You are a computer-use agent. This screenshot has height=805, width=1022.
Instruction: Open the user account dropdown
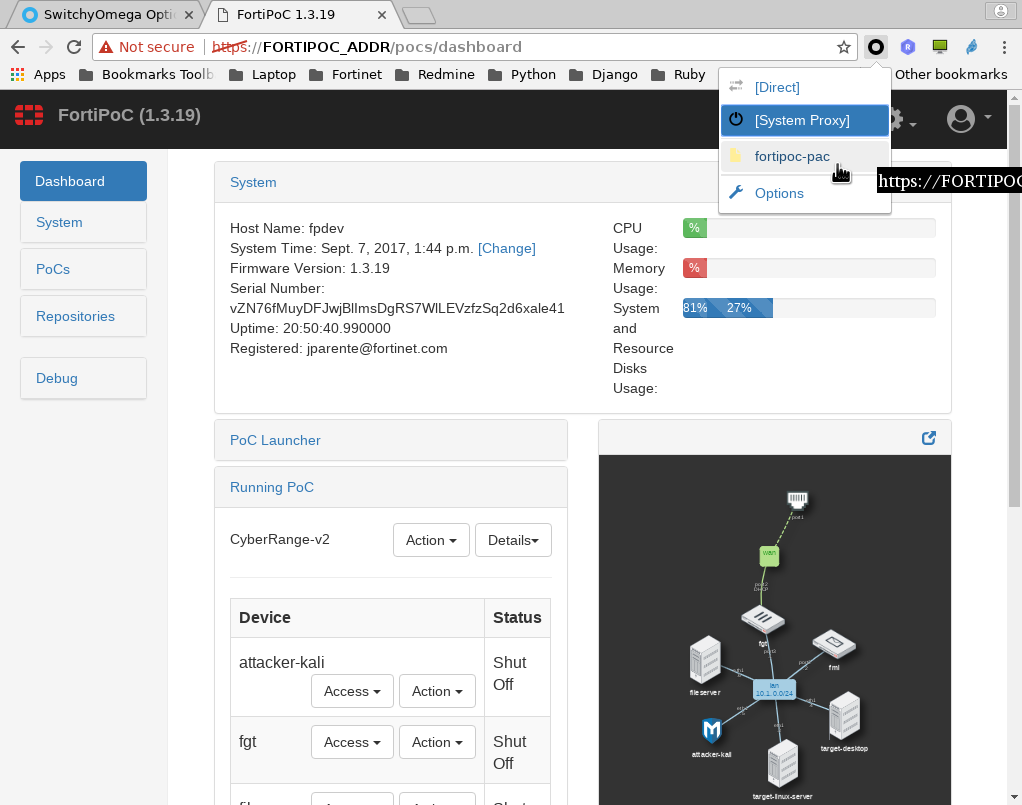[x=968, y=119]
